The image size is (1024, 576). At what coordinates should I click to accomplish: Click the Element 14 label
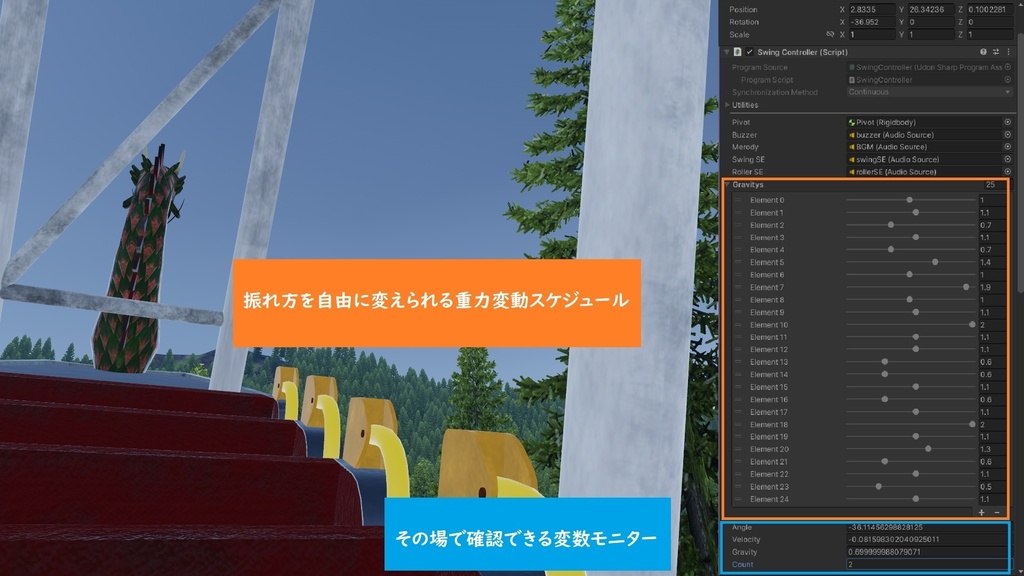769,374
